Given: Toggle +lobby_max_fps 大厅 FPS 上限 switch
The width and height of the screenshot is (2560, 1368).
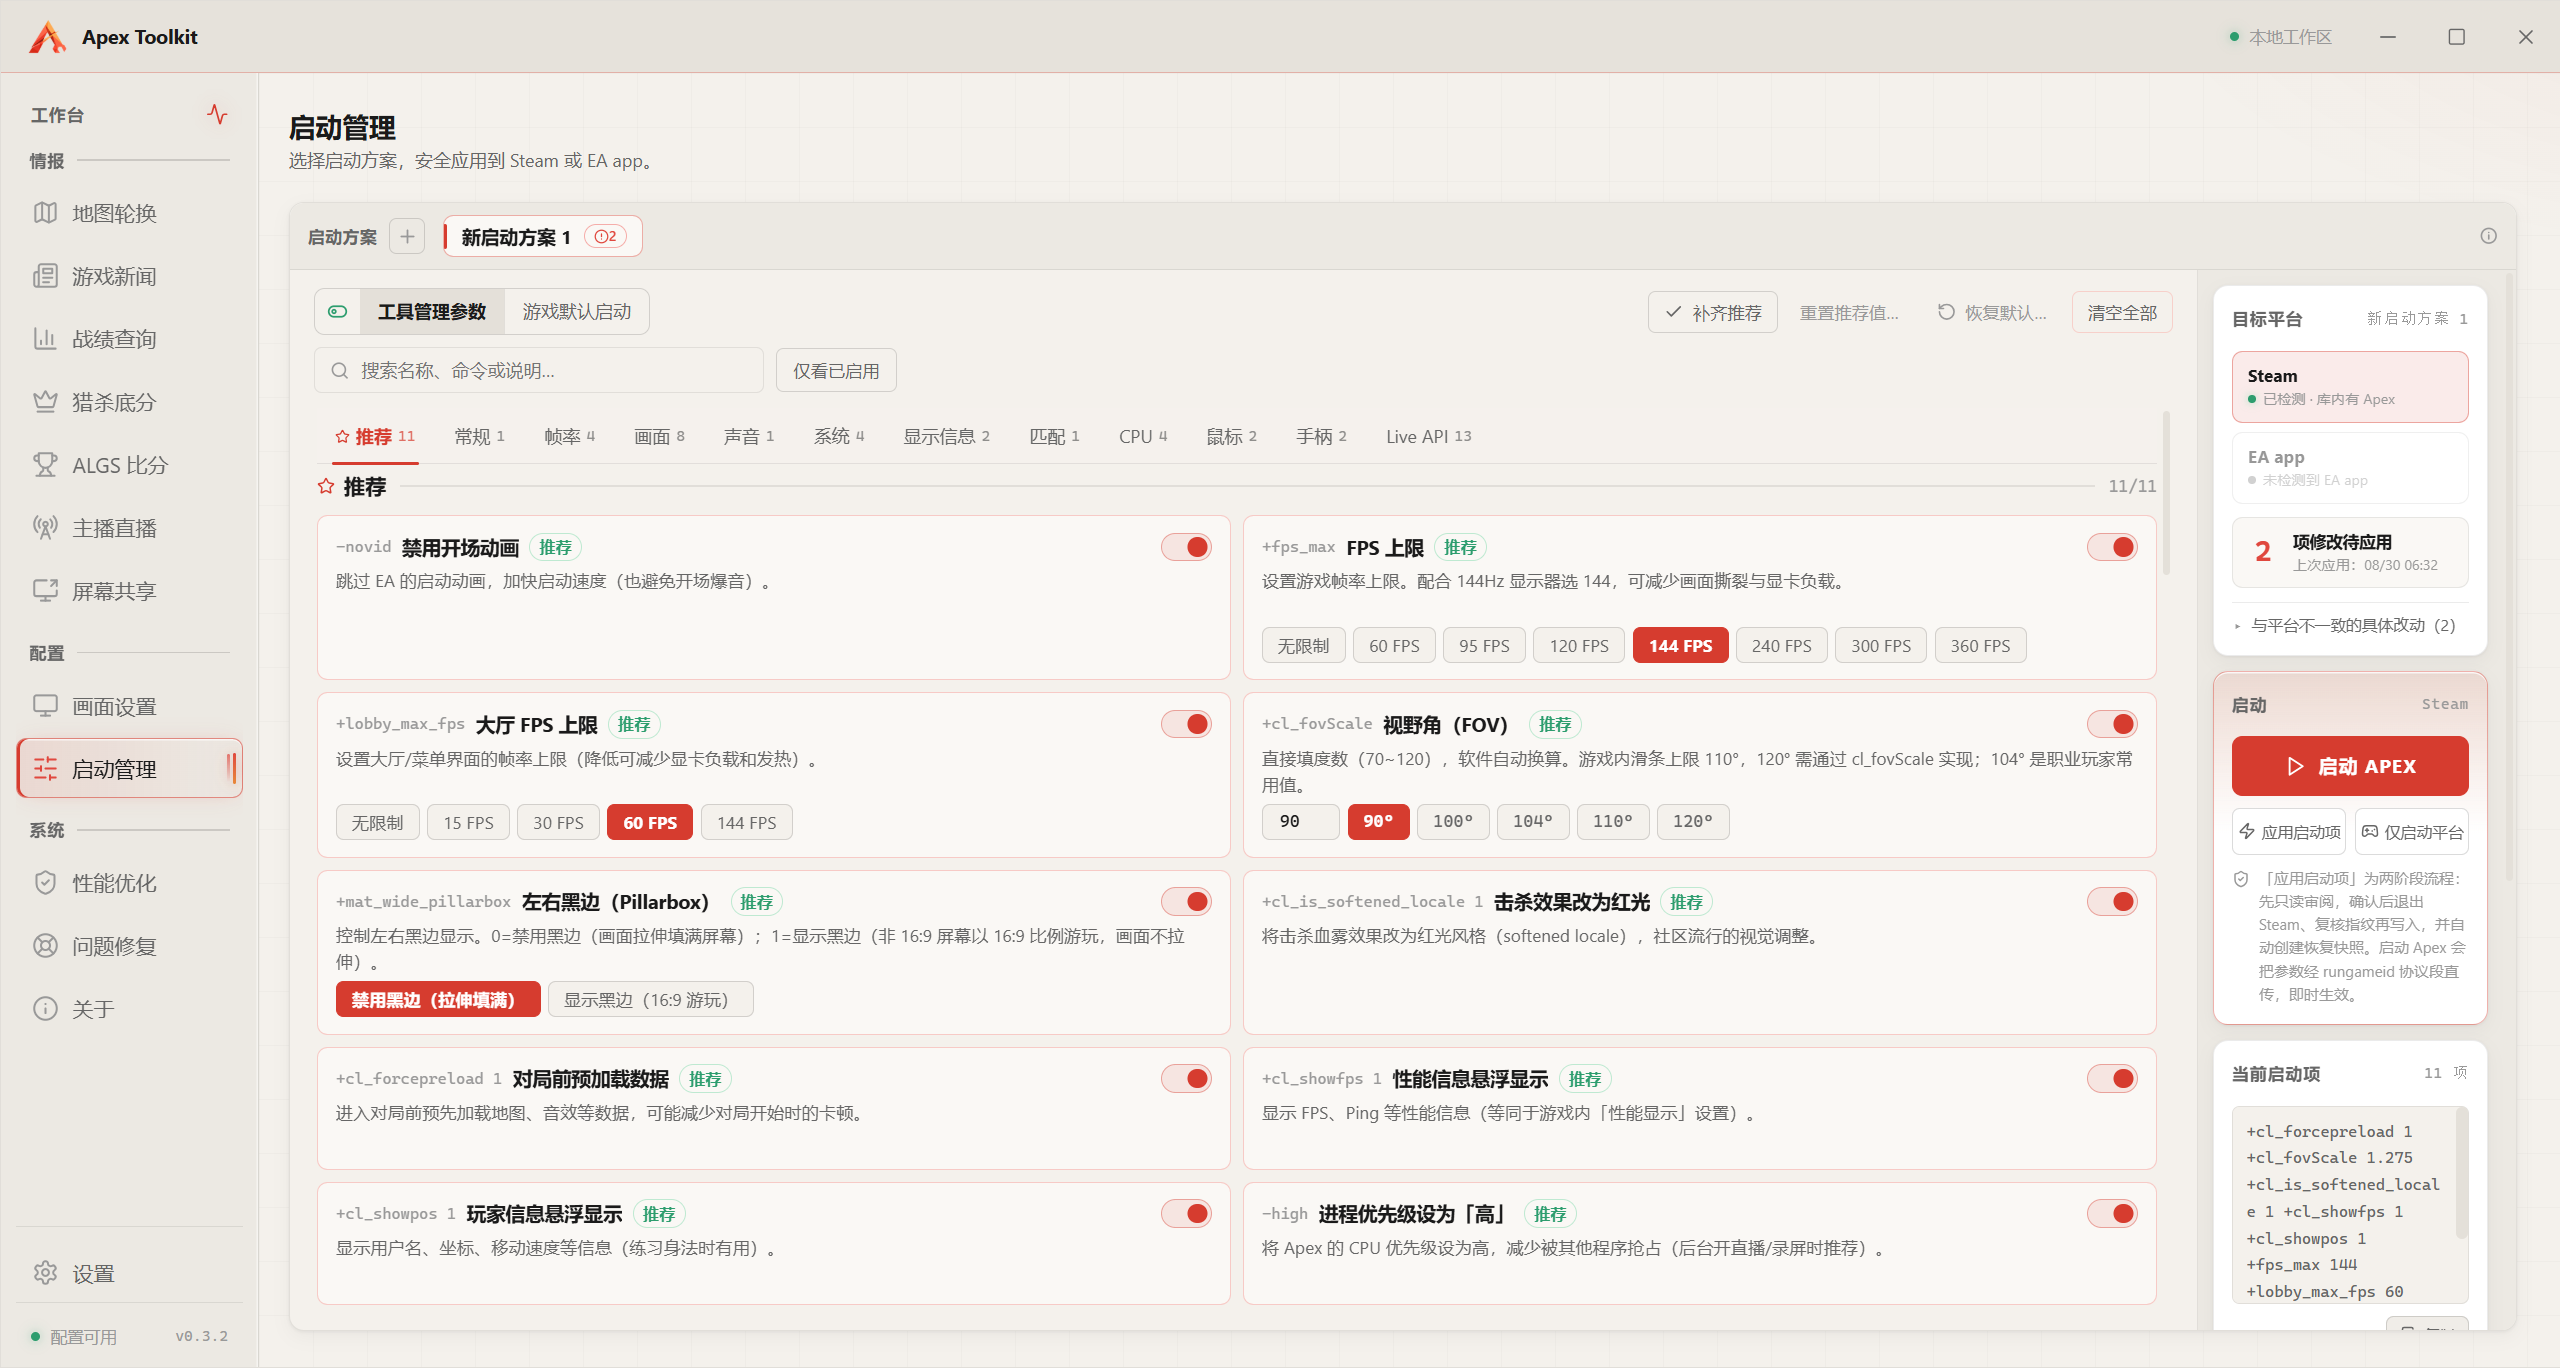Looking at the screenshot, I should [x=1186, y=724].
